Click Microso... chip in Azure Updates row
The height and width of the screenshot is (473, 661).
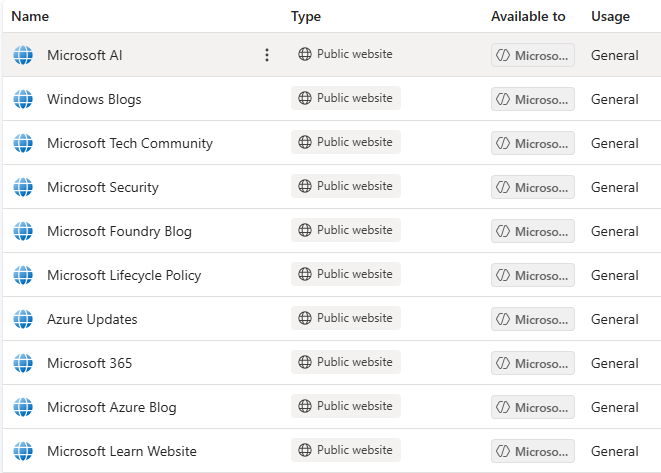pyautogui.click(x=533, y=319)
